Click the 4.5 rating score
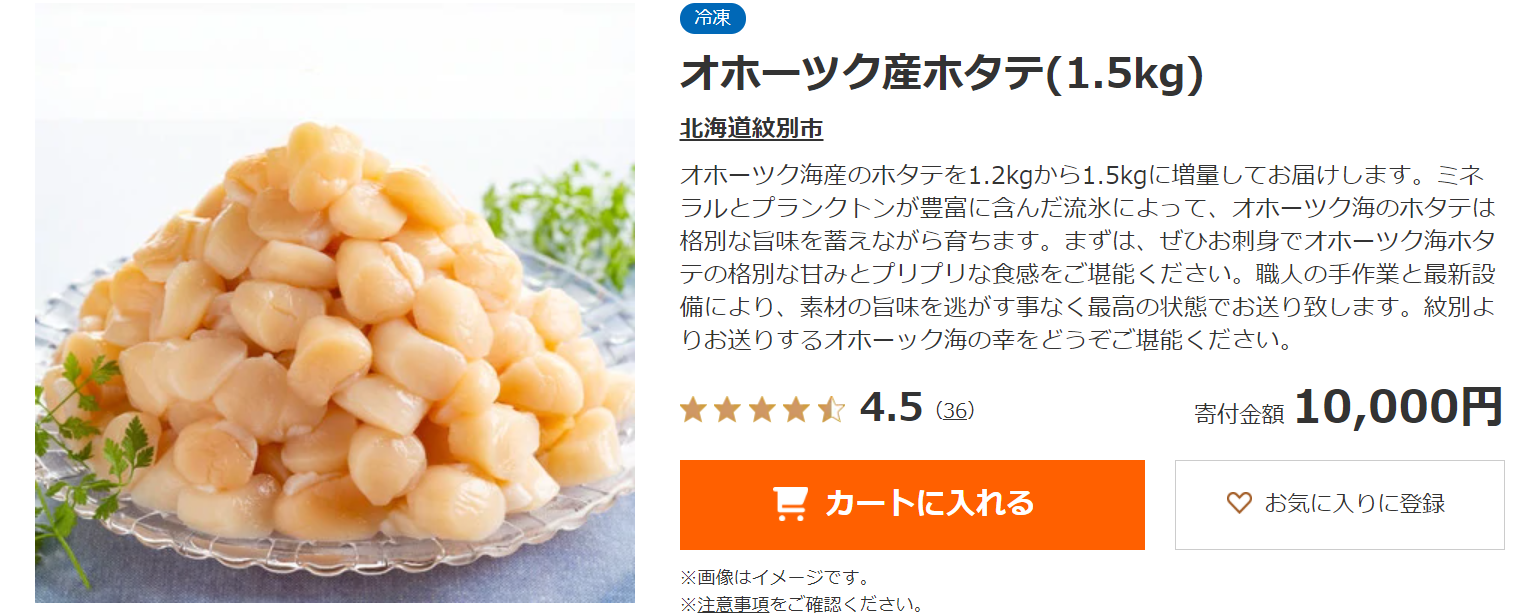The width and height of the screenshot is (1533, 616). click(891, 408)
